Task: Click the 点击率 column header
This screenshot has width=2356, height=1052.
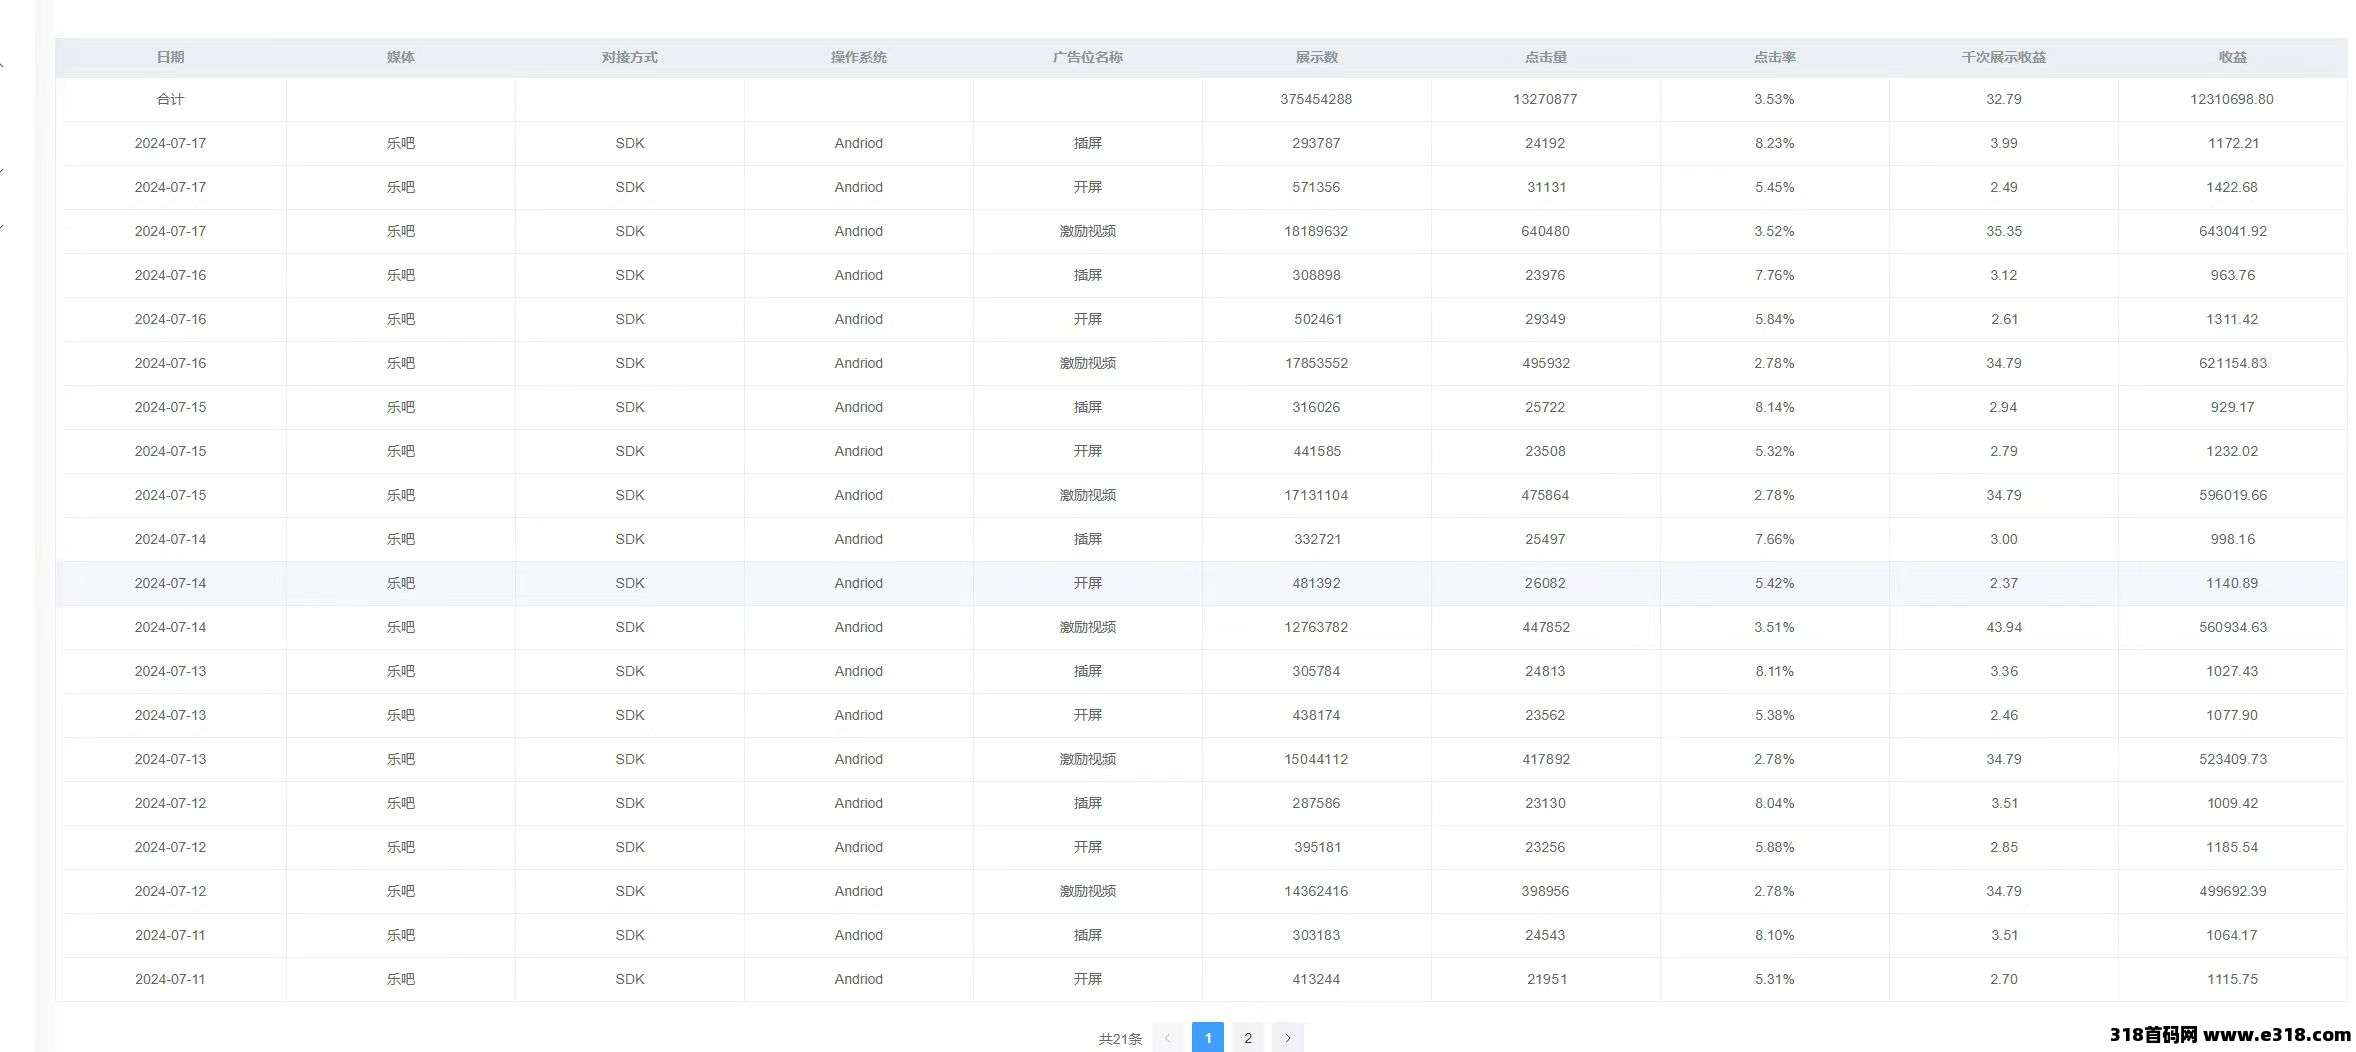Action: coord(1774,57)
